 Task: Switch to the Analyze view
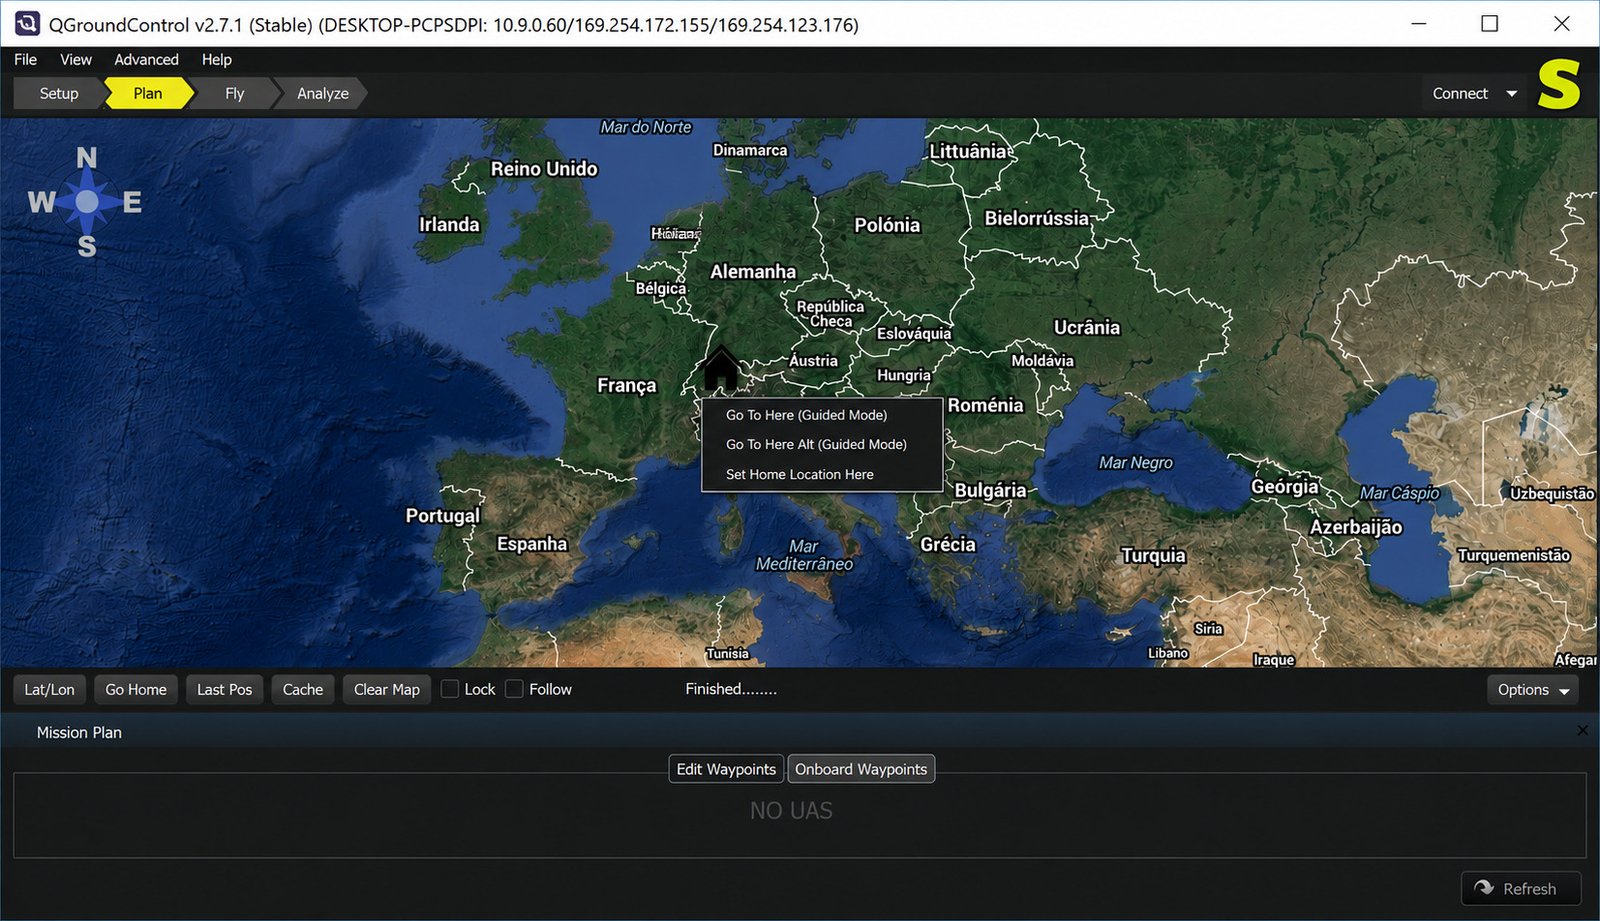pyautogui.click(x=322, y=93)
